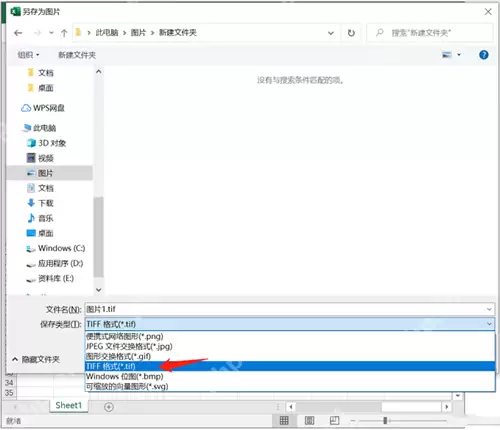Click 图片 in the address path
500x430 pixels.
pos(138,32)
